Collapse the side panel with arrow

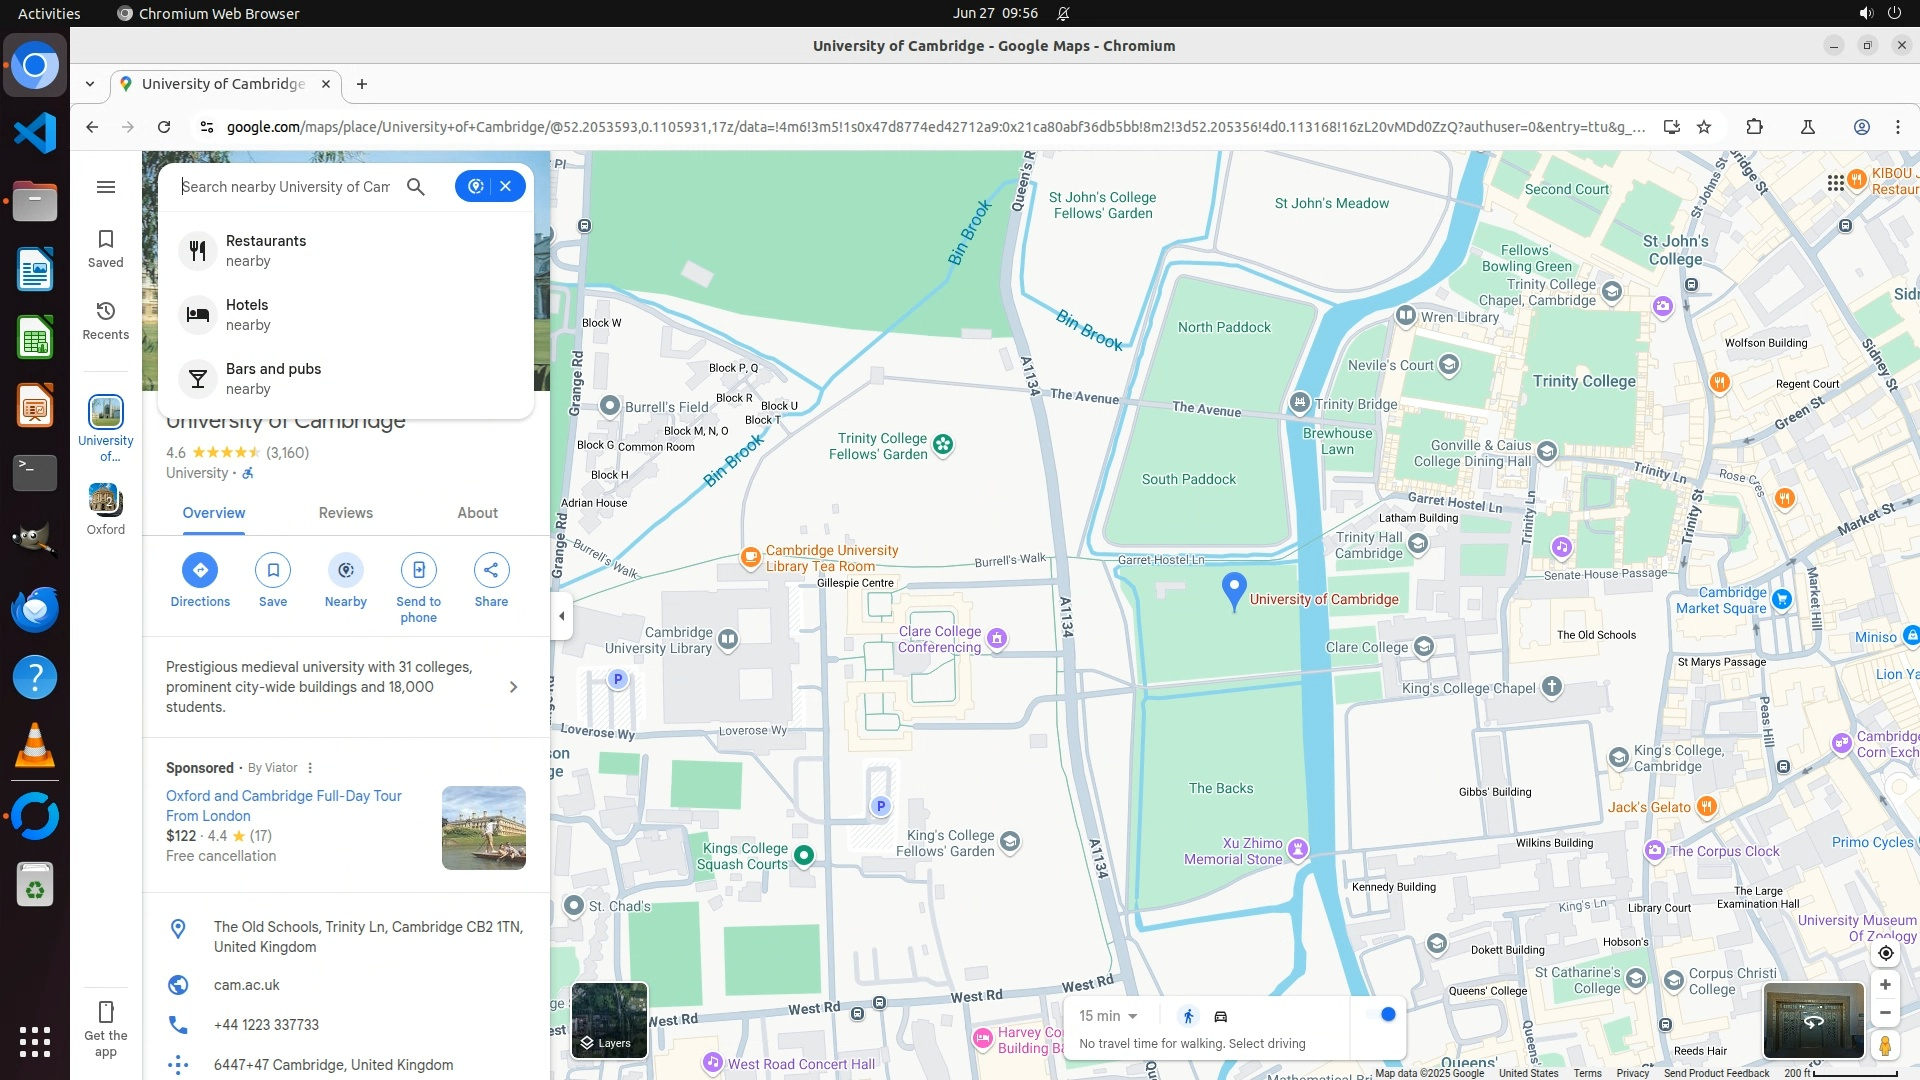562,616
